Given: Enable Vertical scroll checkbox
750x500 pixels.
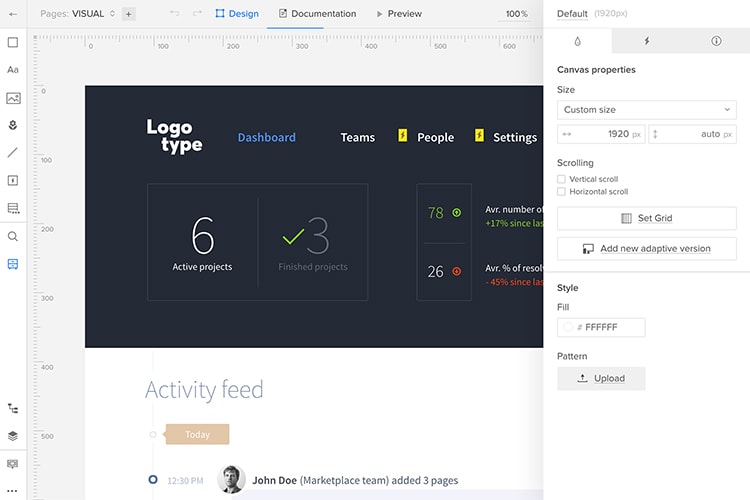Looking at the screenshot, I should click(x=562, y=179).
